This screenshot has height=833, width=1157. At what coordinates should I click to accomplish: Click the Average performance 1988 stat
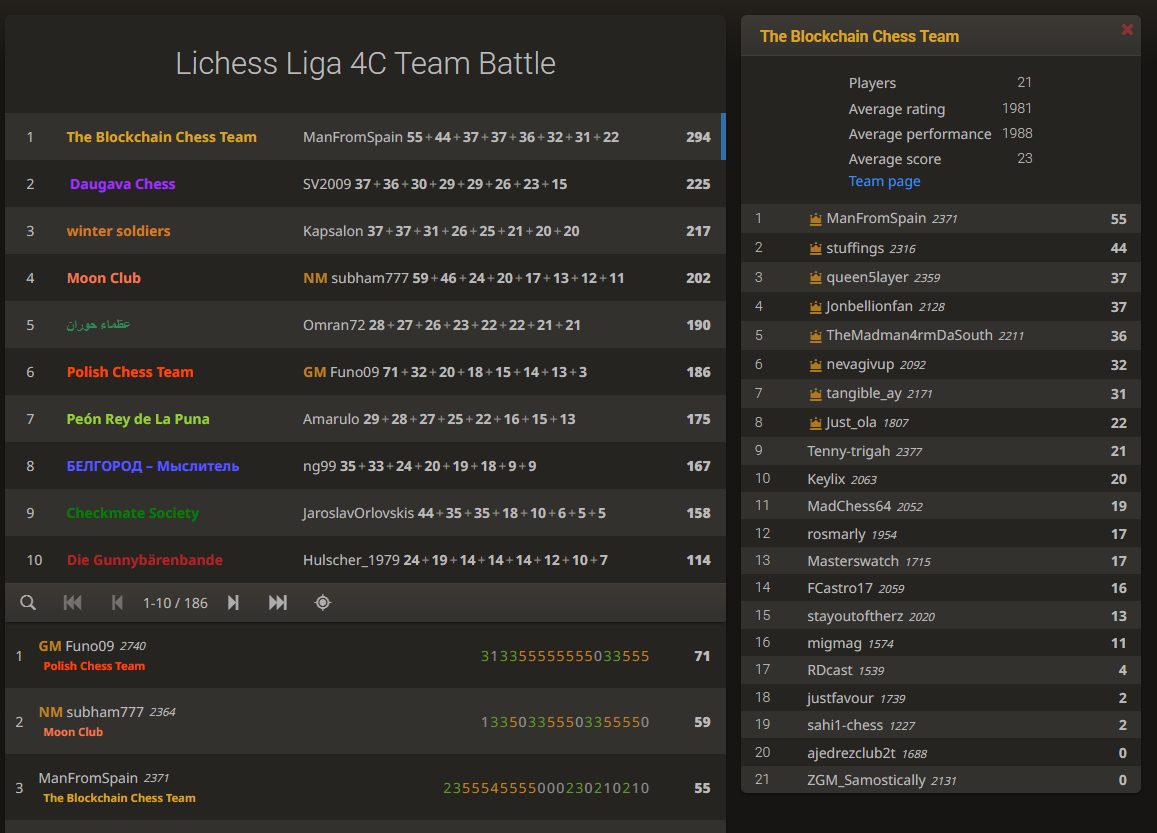pos(940,134)
